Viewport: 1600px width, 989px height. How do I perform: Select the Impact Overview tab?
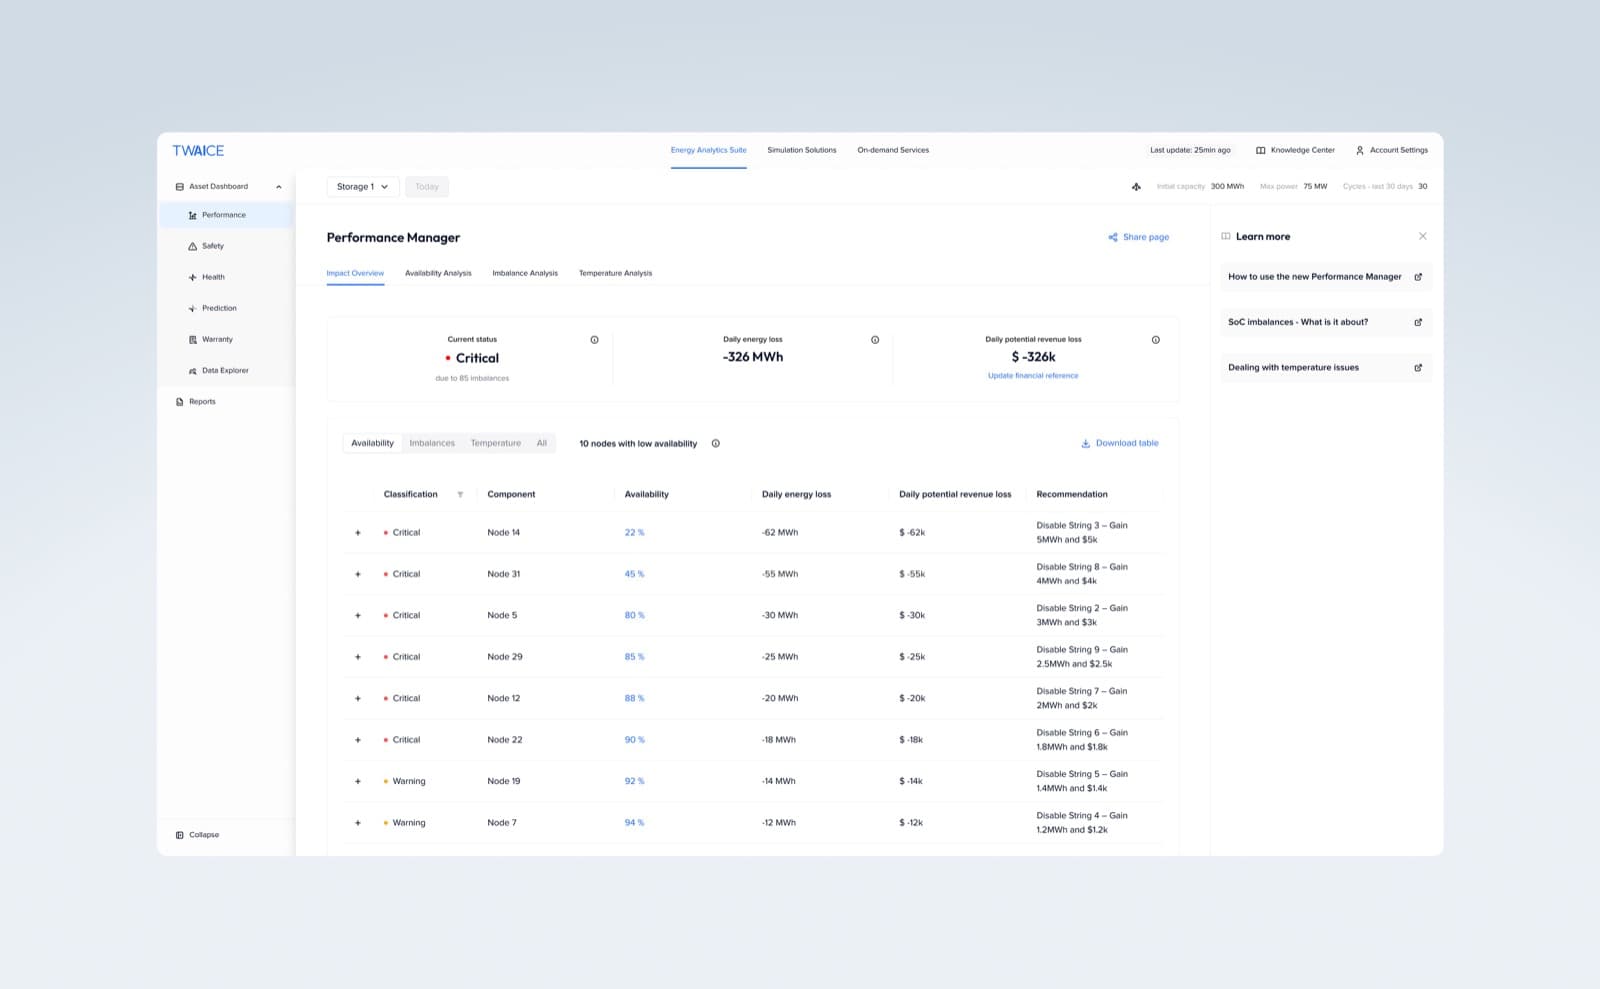coord(355,273)
